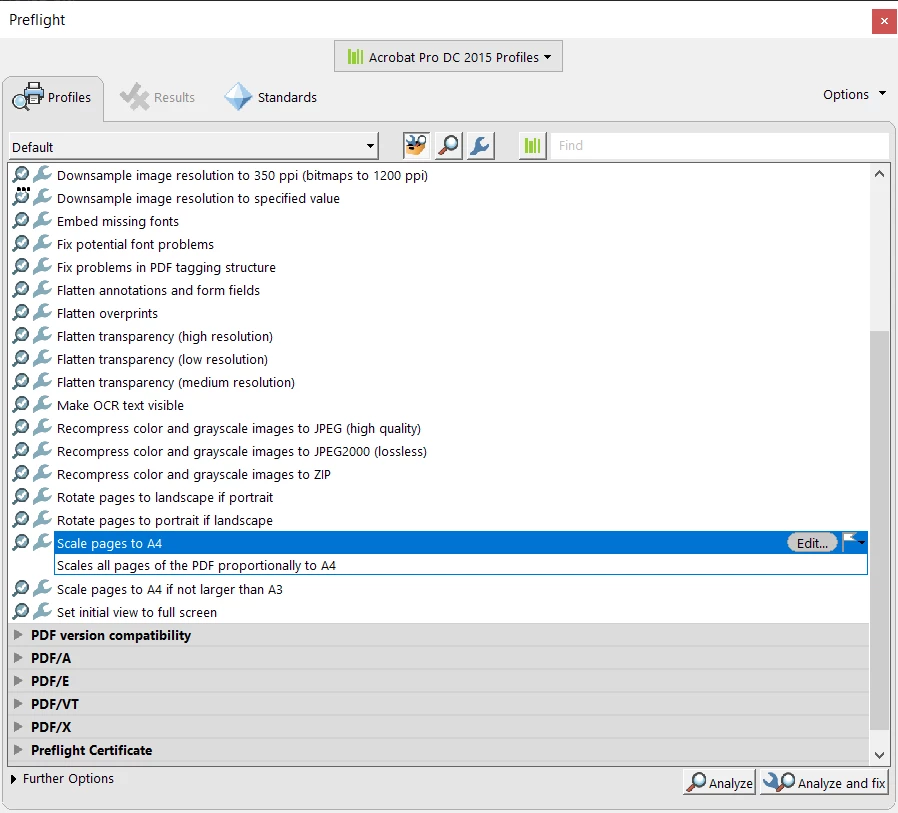Click the Scale pages to A4 selected row
Viewport: 898px width, 813px height.
(x=460, y=543)
